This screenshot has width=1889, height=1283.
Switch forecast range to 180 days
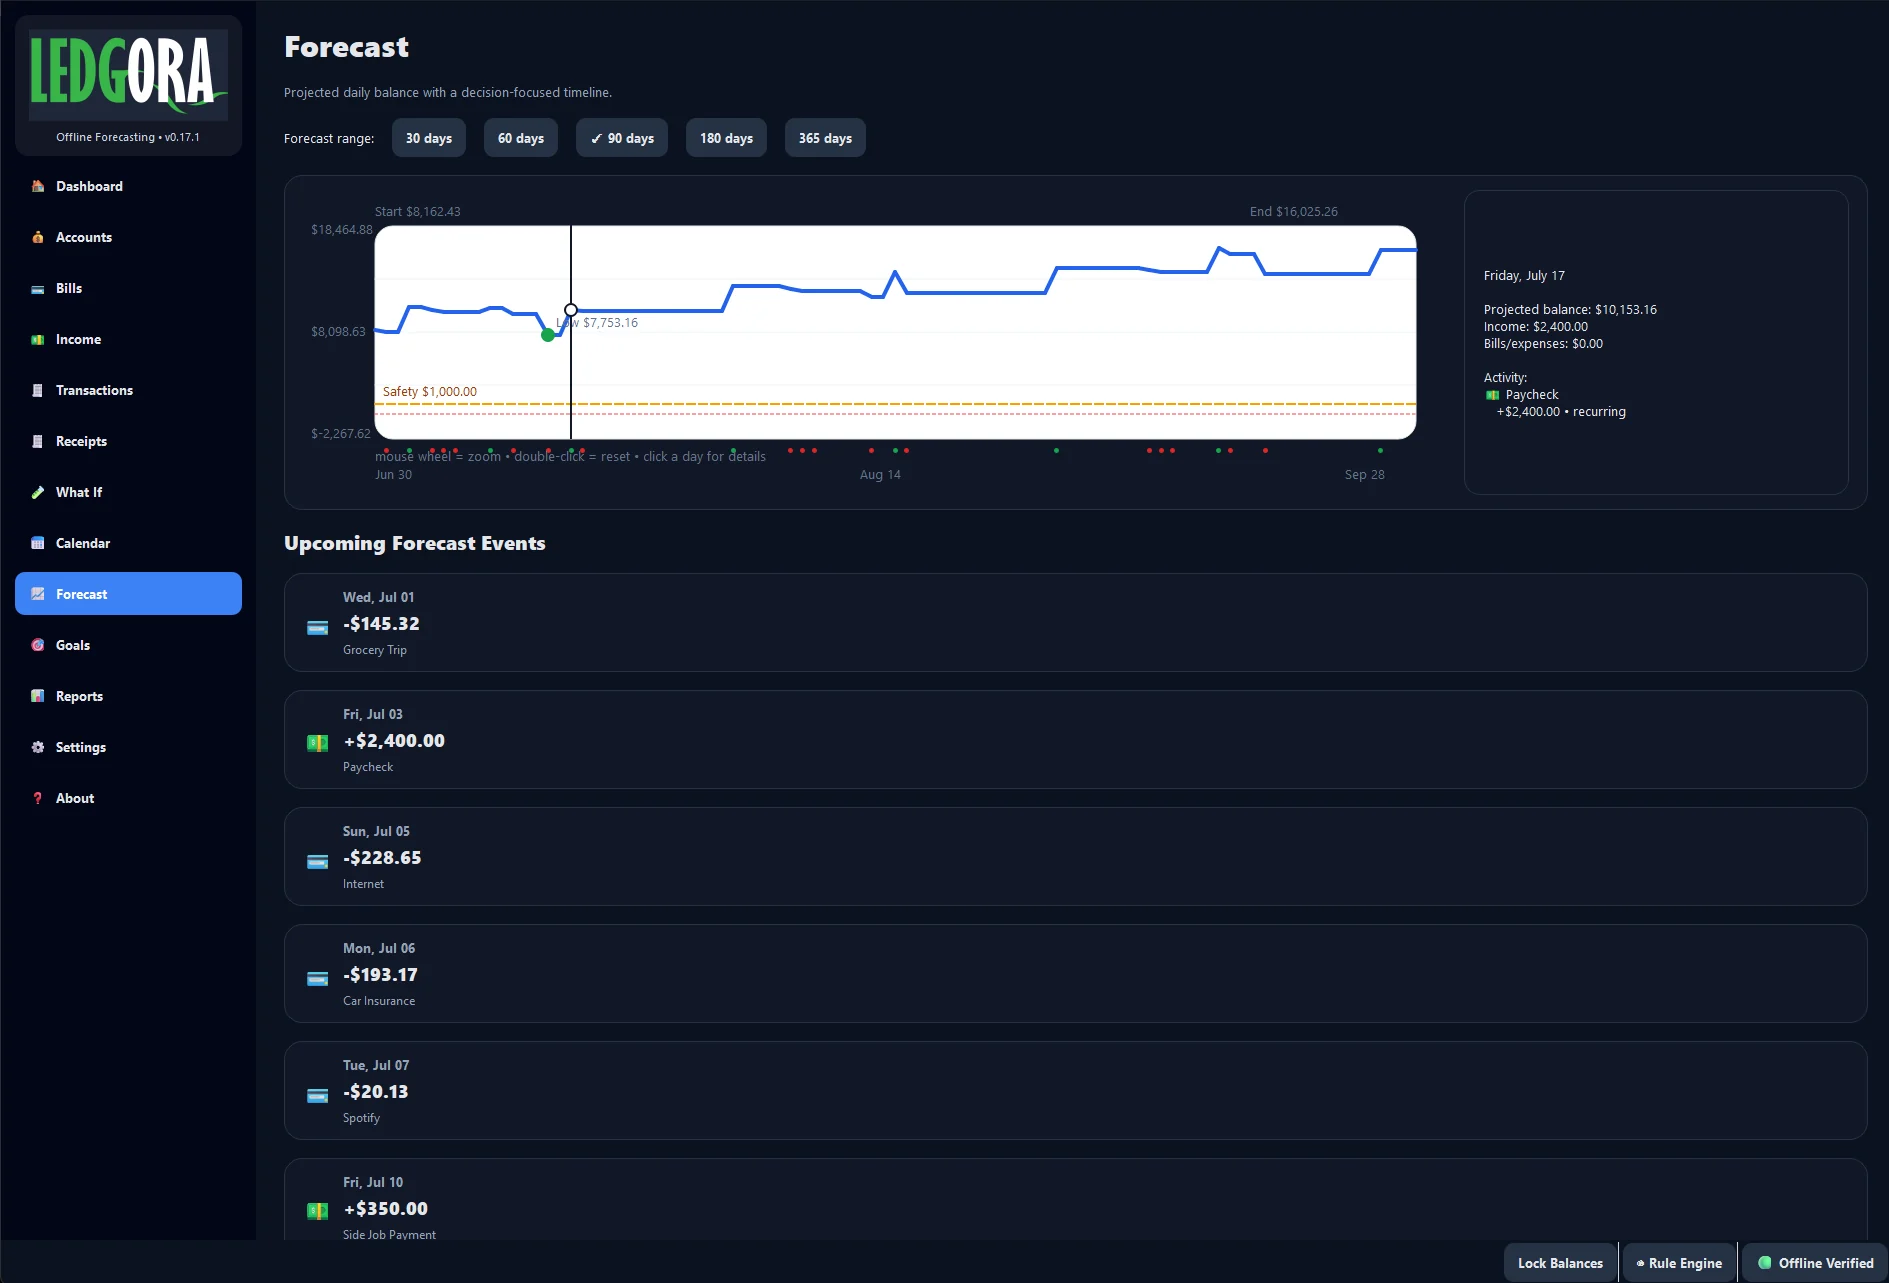tap(726, 138)
